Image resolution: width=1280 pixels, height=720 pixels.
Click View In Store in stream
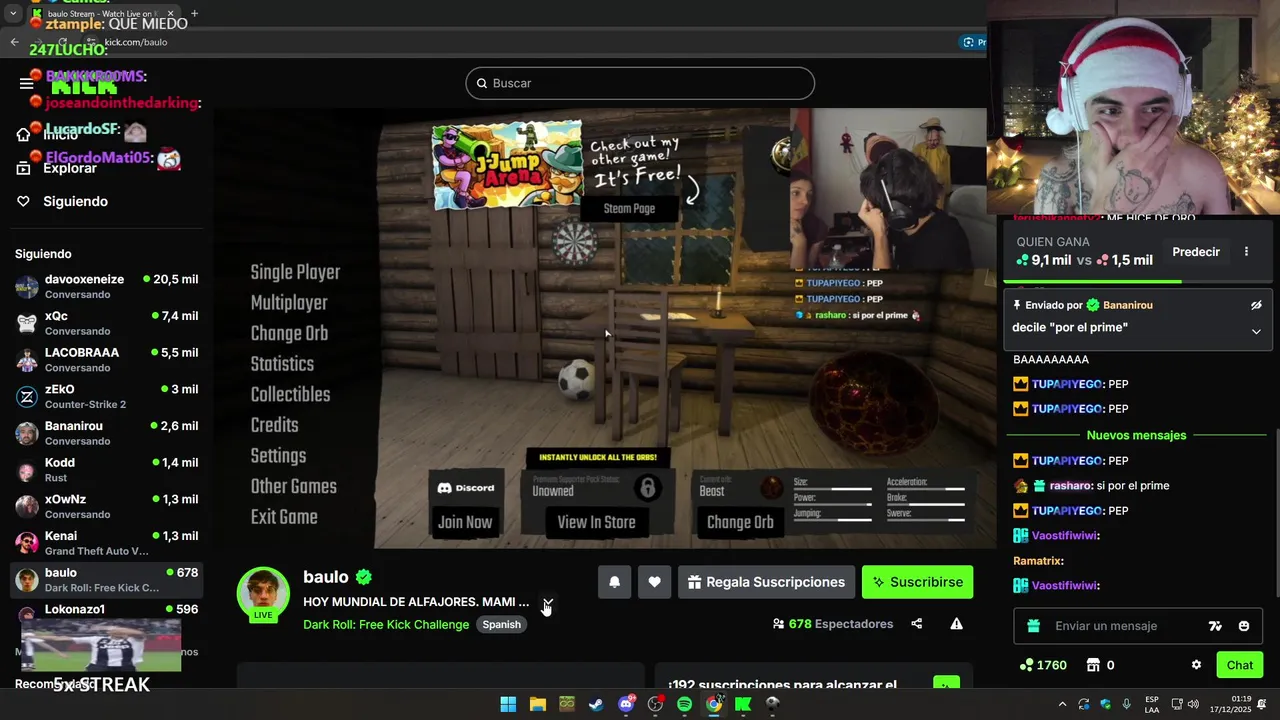click(x=596, y=522)
